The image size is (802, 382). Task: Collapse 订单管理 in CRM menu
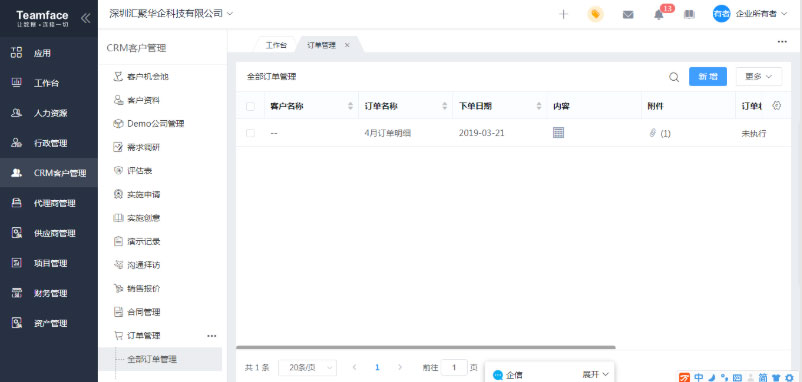[143, 335]
